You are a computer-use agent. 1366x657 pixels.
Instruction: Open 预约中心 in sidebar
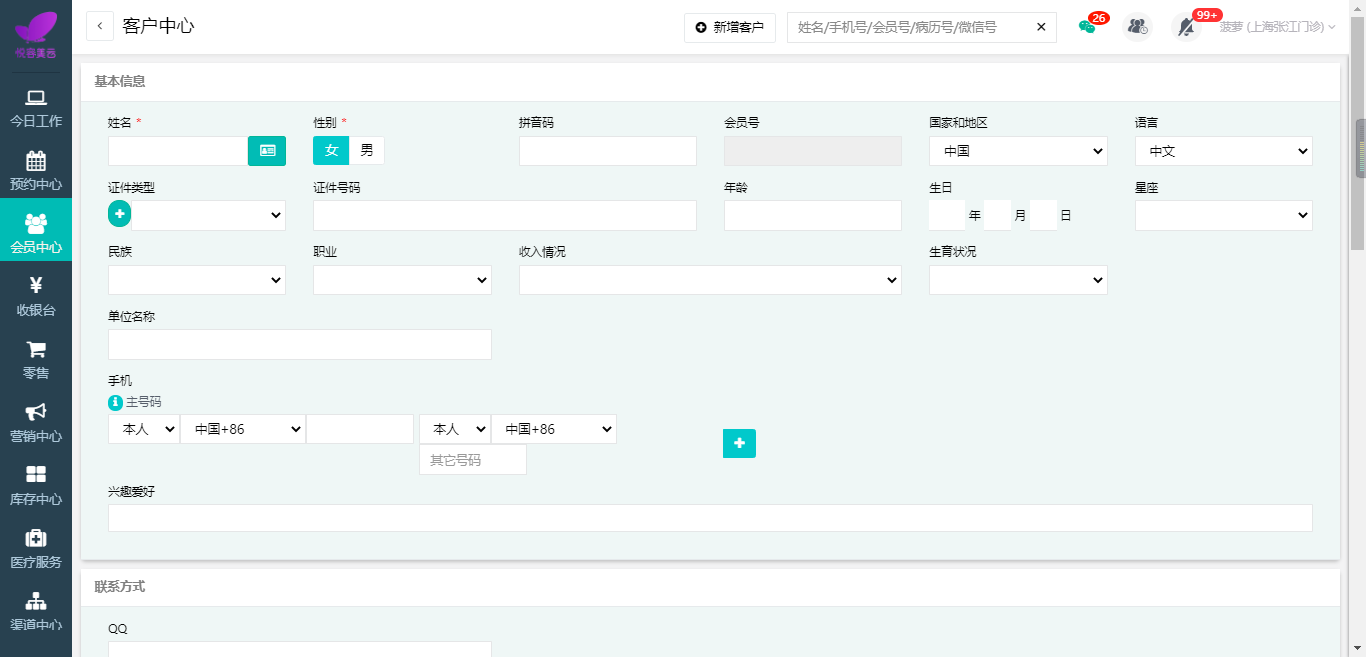point(36,171)
